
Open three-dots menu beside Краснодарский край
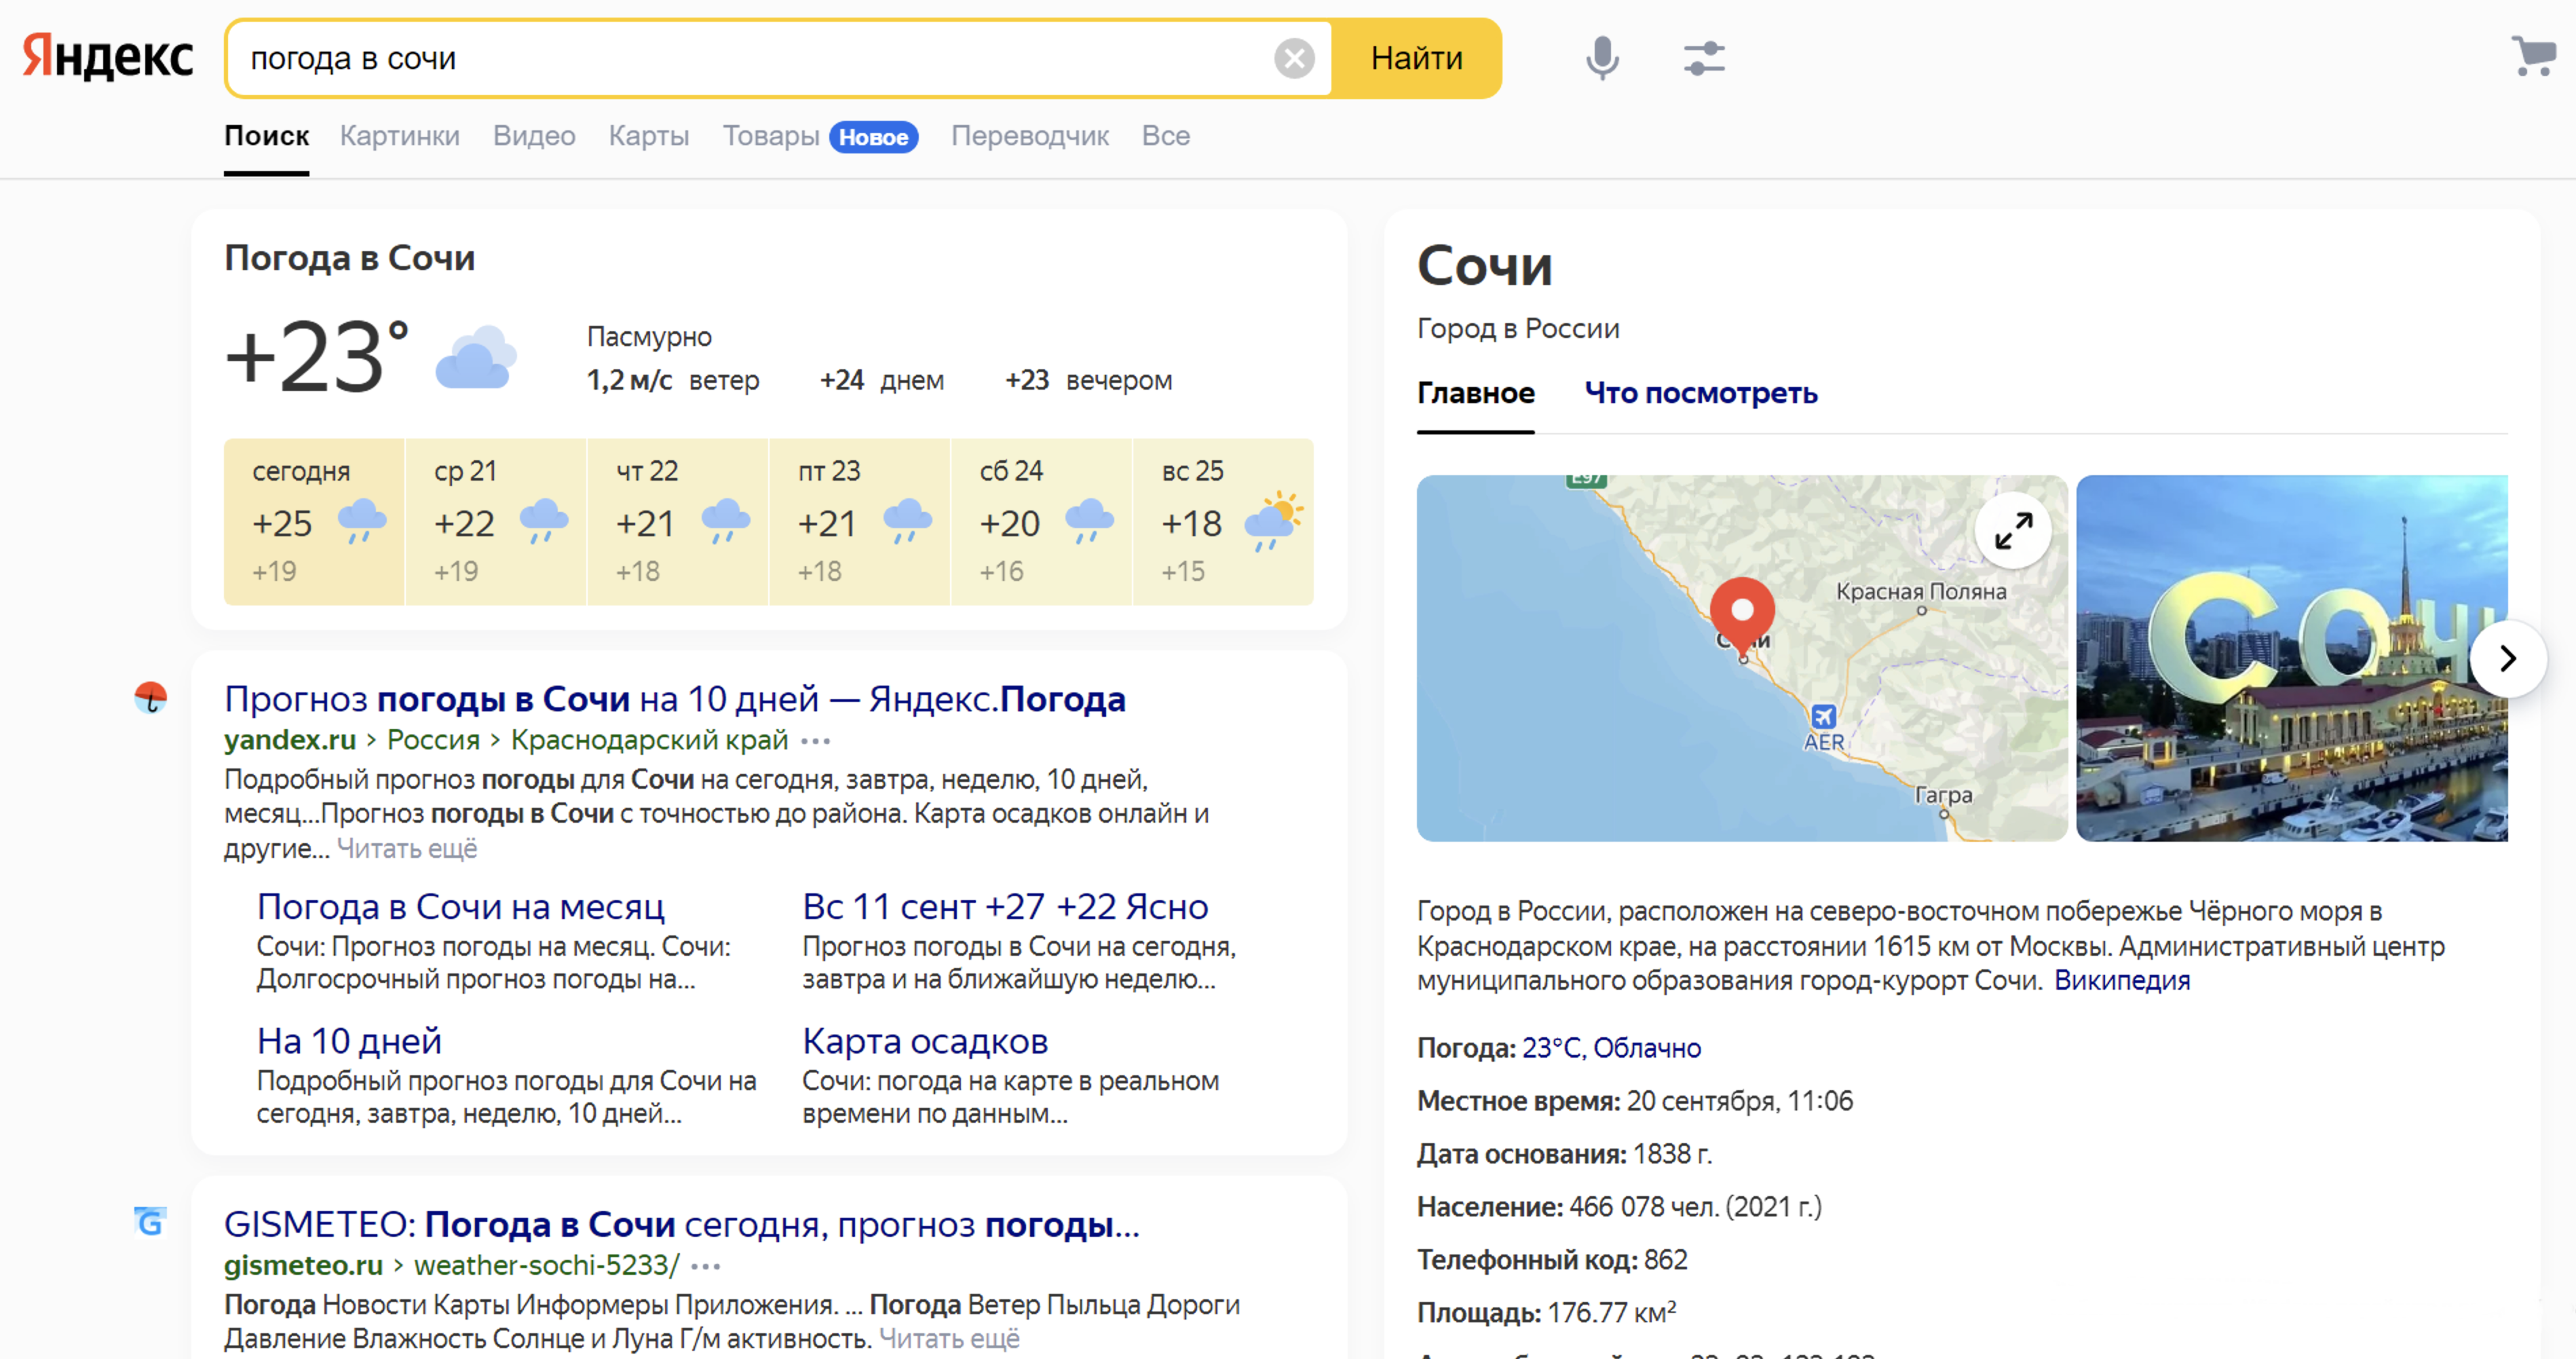815,741
